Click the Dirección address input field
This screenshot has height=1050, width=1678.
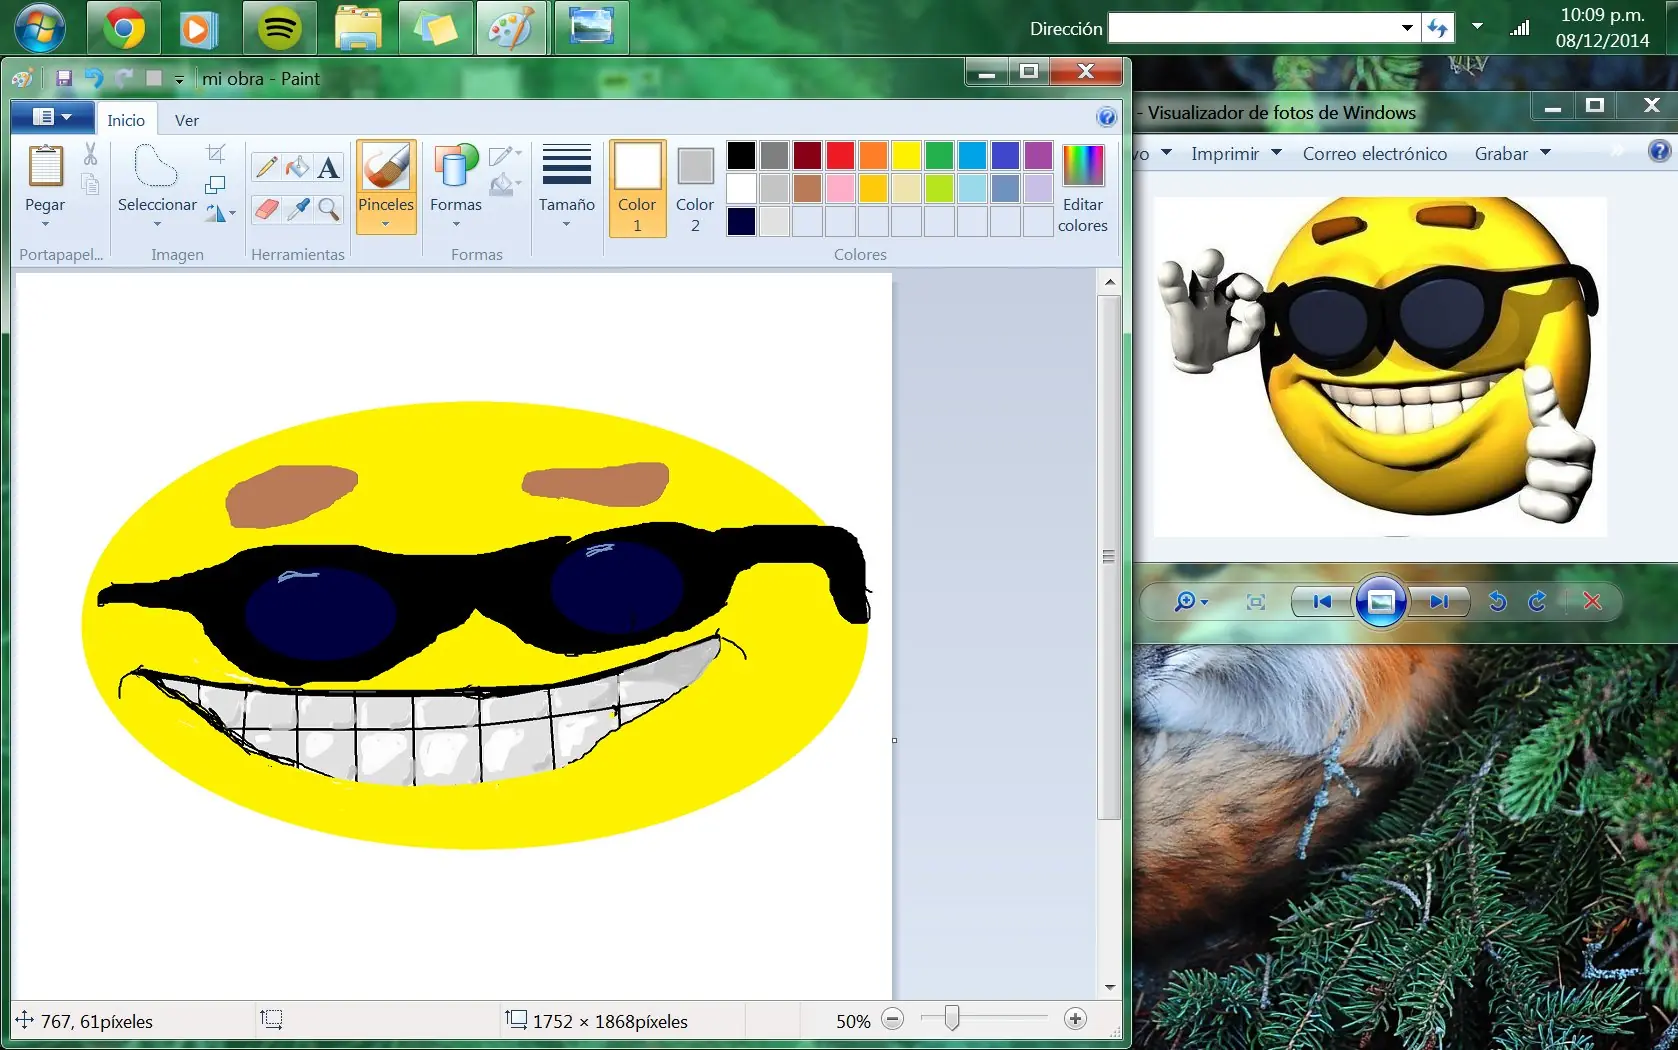[1253, 28]
